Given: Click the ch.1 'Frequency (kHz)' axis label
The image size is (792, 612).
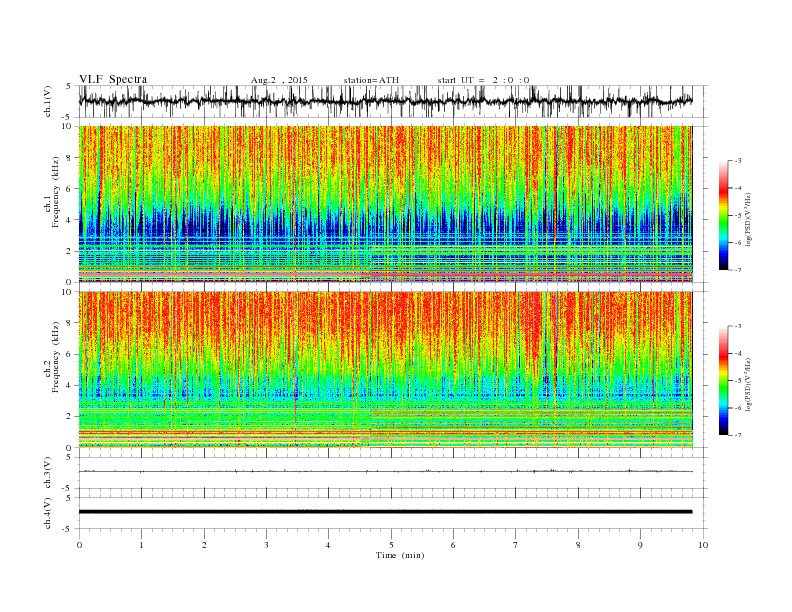Looking at the screenshot, I should [56, 192].
